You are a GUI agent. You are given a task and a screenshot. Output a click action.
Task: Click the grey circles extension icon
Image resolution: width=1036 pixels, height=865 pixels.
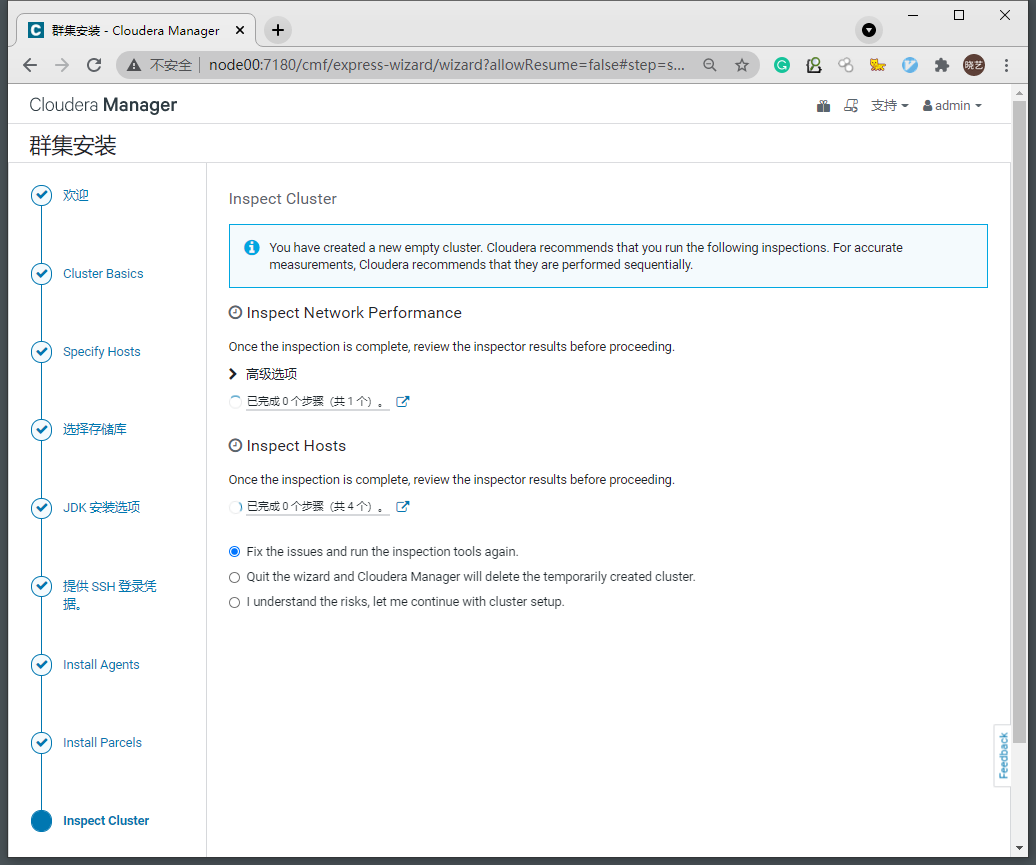846,65
